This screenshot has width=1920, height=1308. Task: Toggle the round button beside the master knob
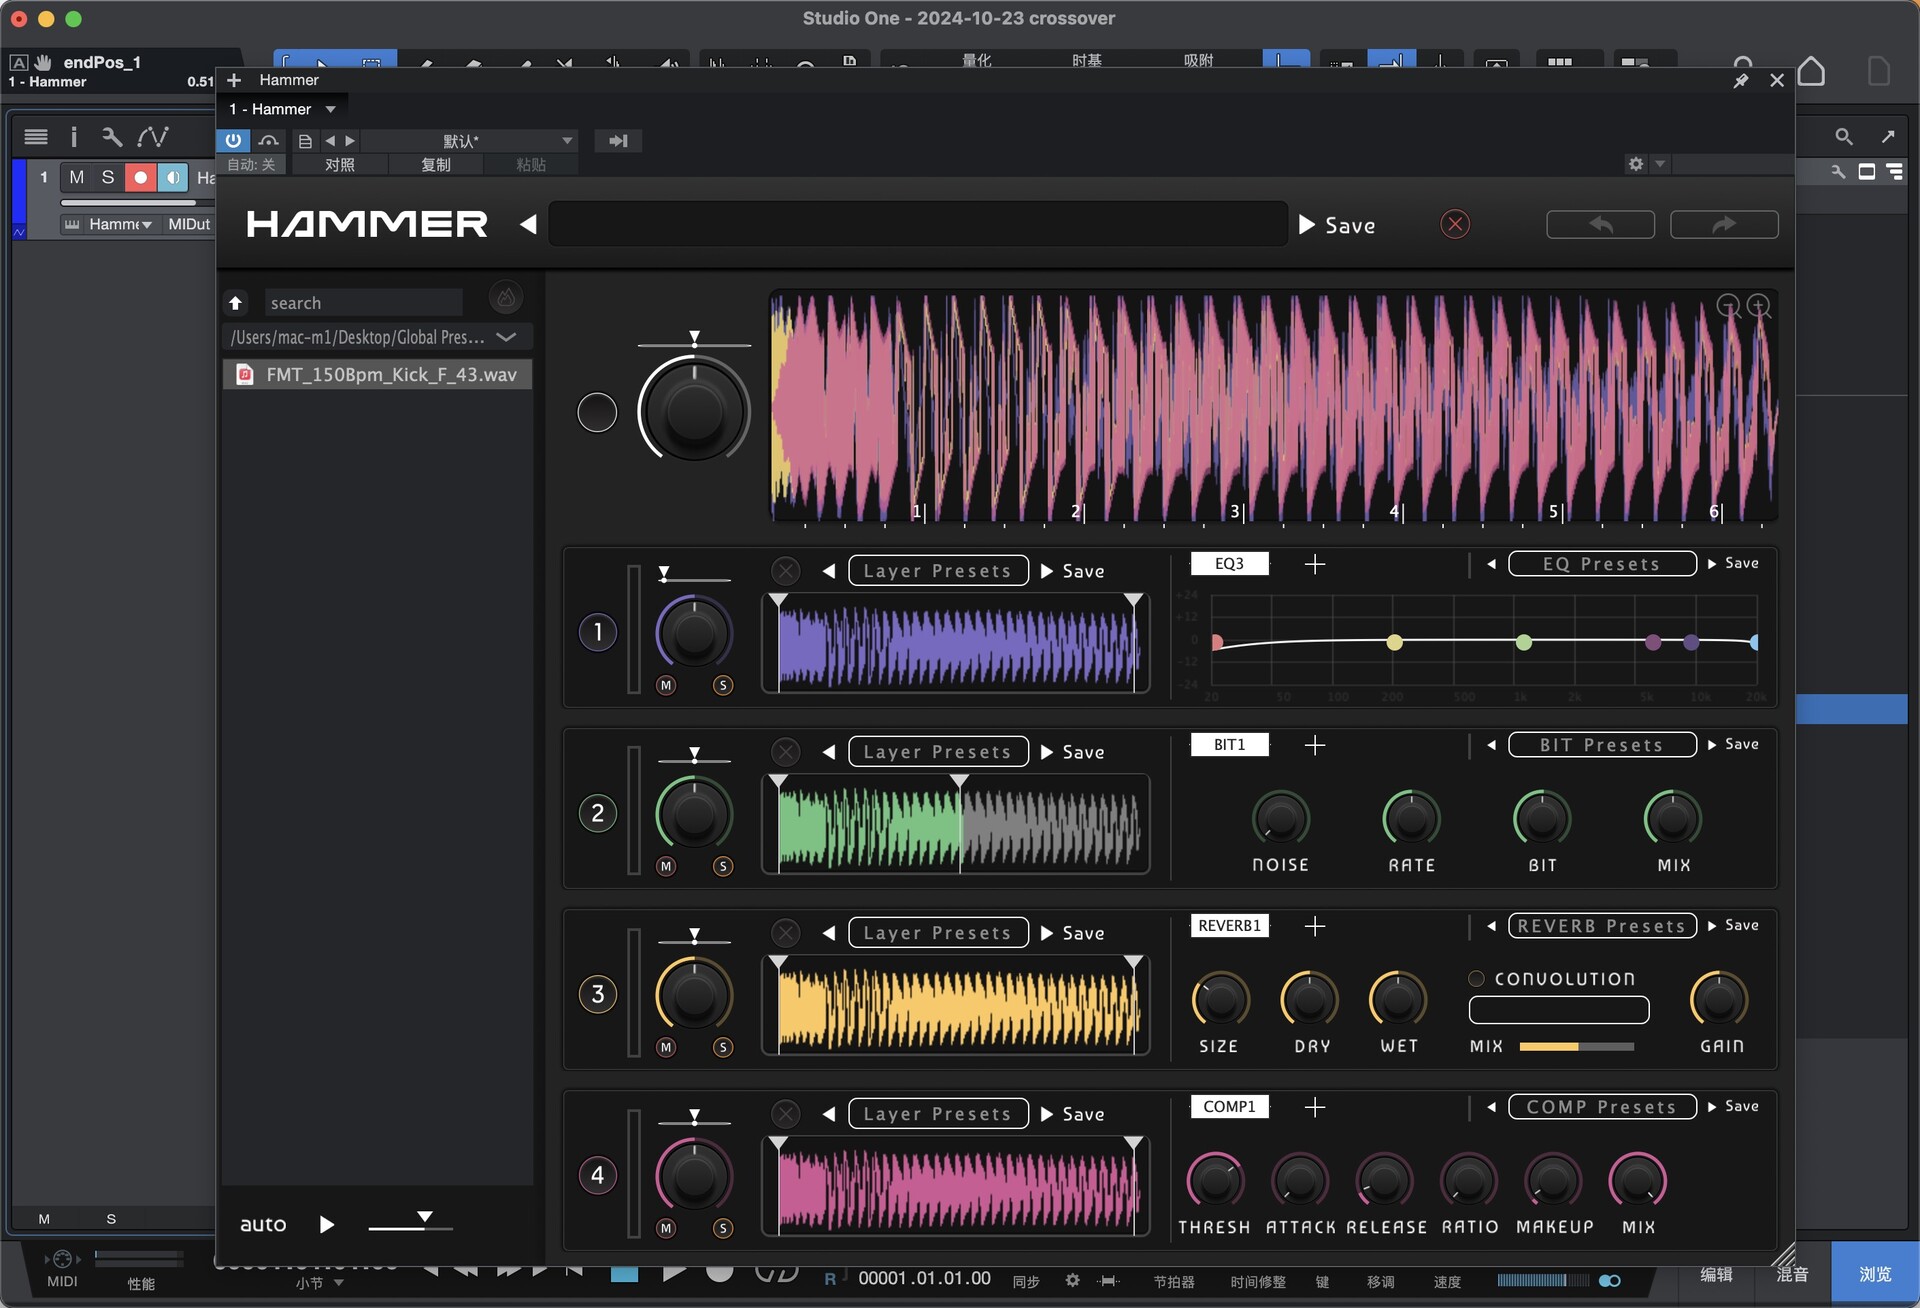pyautogui.click(x=597, y=412)
